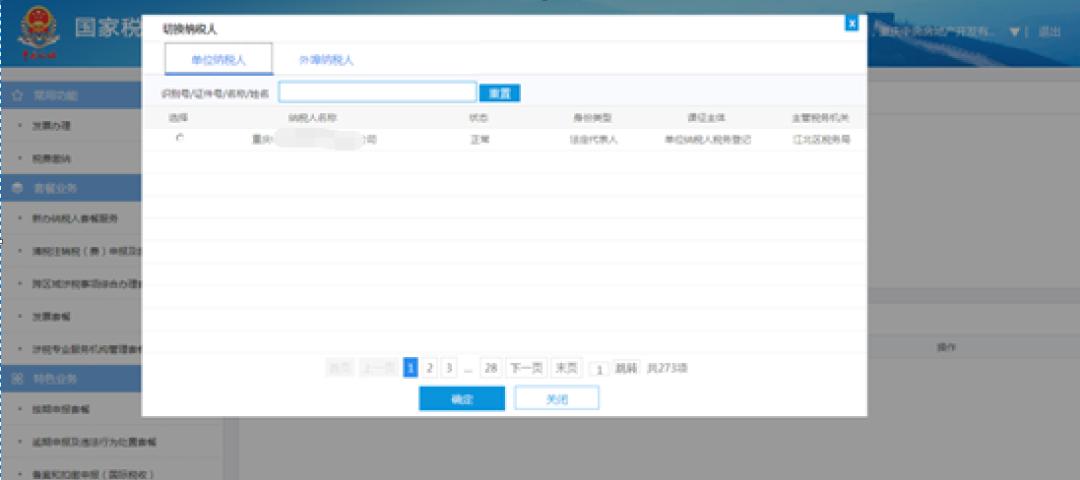This screenshot has width=1080, height=480.
Task: Click the 关闭 button
Action: click(x=557, y=398)
